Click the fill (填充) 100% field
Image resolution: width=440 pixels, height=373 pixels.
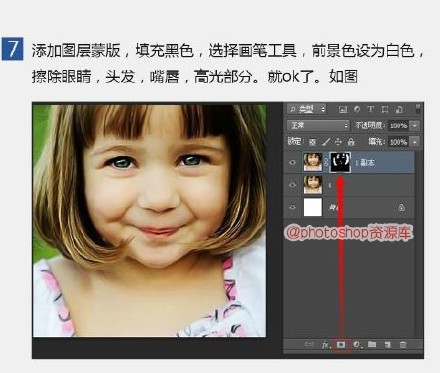(398, 142)
